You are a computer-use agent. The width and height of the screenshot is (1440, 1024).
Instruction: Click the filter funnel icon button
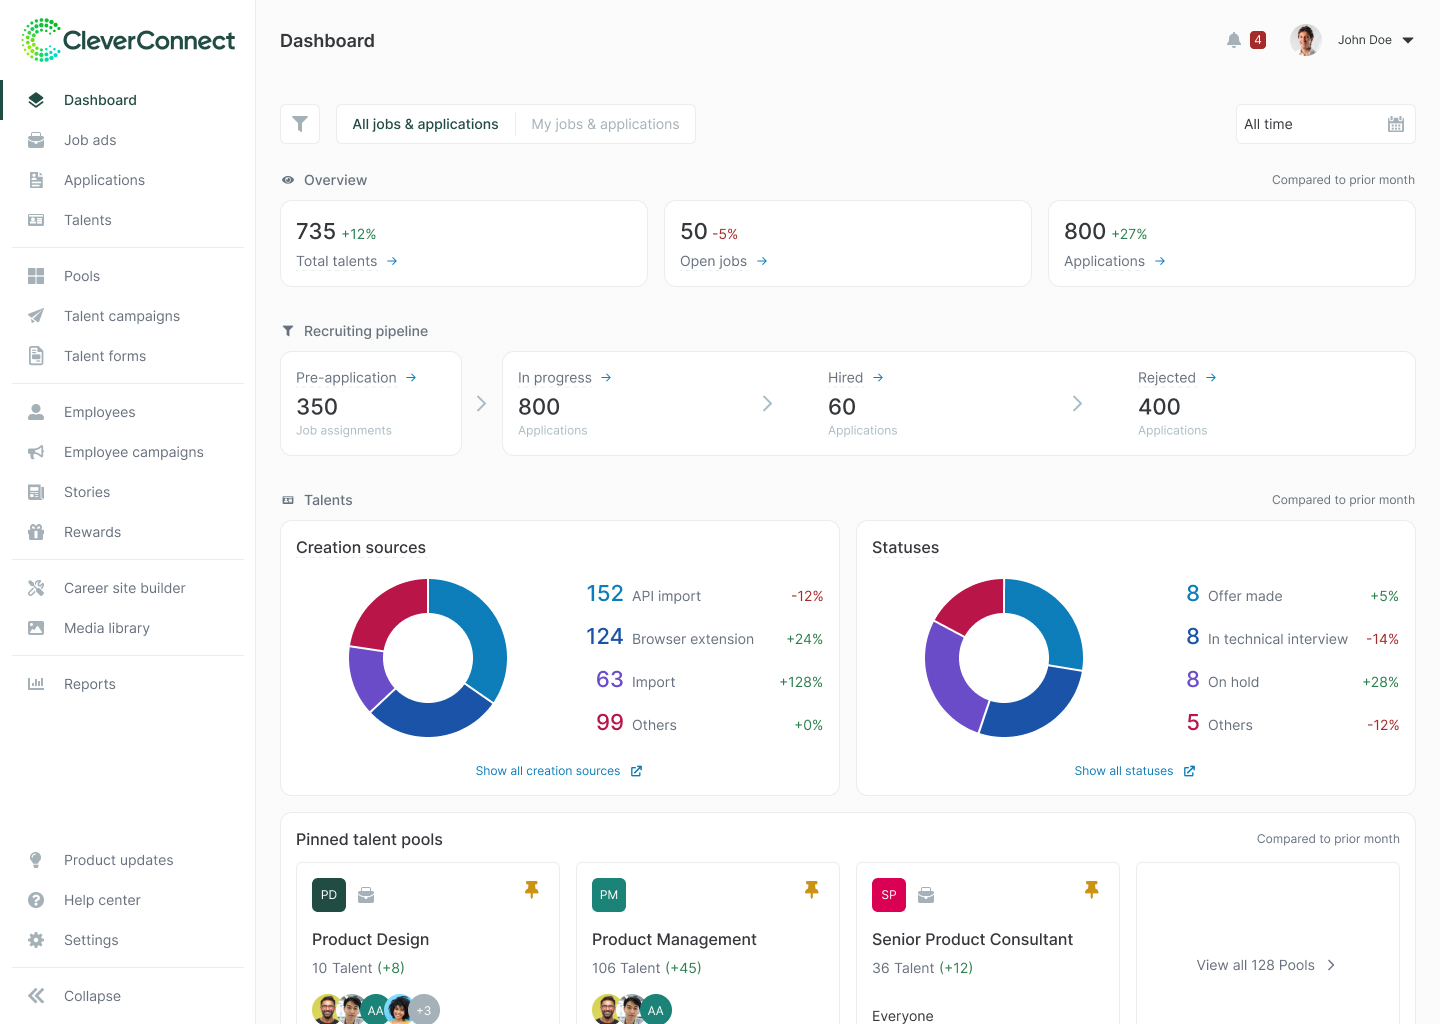(300, 124)
